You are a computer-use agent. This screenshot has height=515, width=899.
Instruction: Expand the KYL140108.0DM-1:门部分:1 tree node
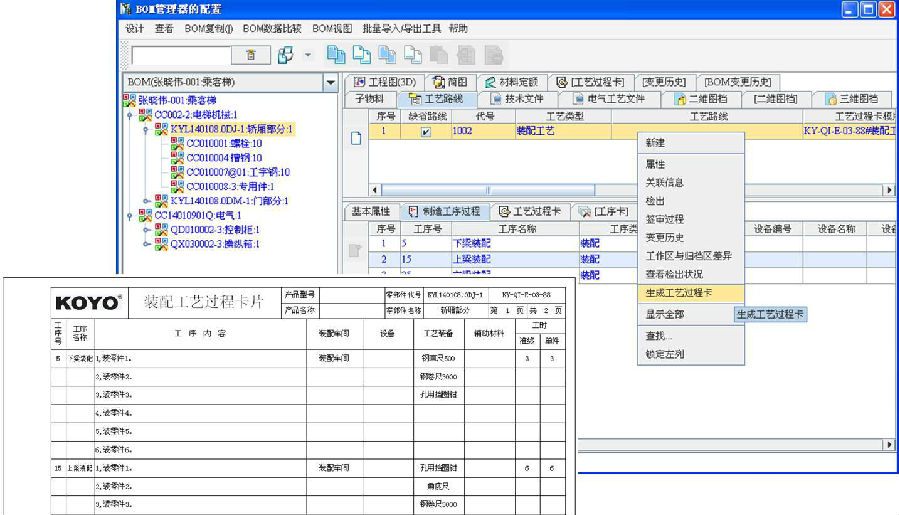(x=145, y=200)
